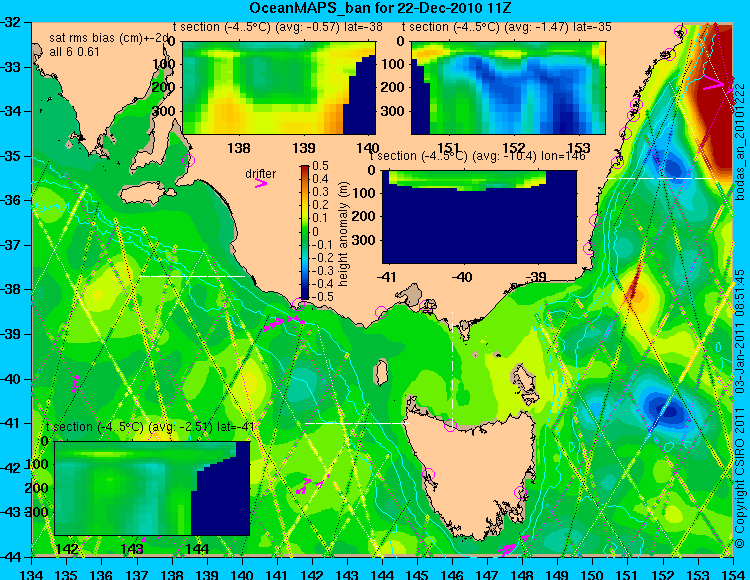Click the 'all 6 0.61' statistics text
The width and height of the screenshot is (750, 580).
click(74, 52)
